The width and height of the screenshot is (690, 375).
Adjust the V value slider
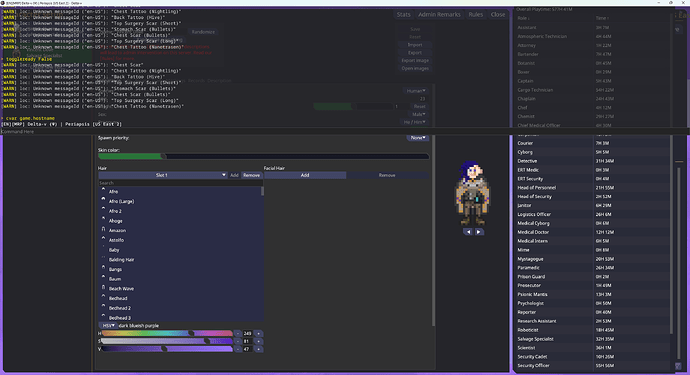(x=167, y=349)
